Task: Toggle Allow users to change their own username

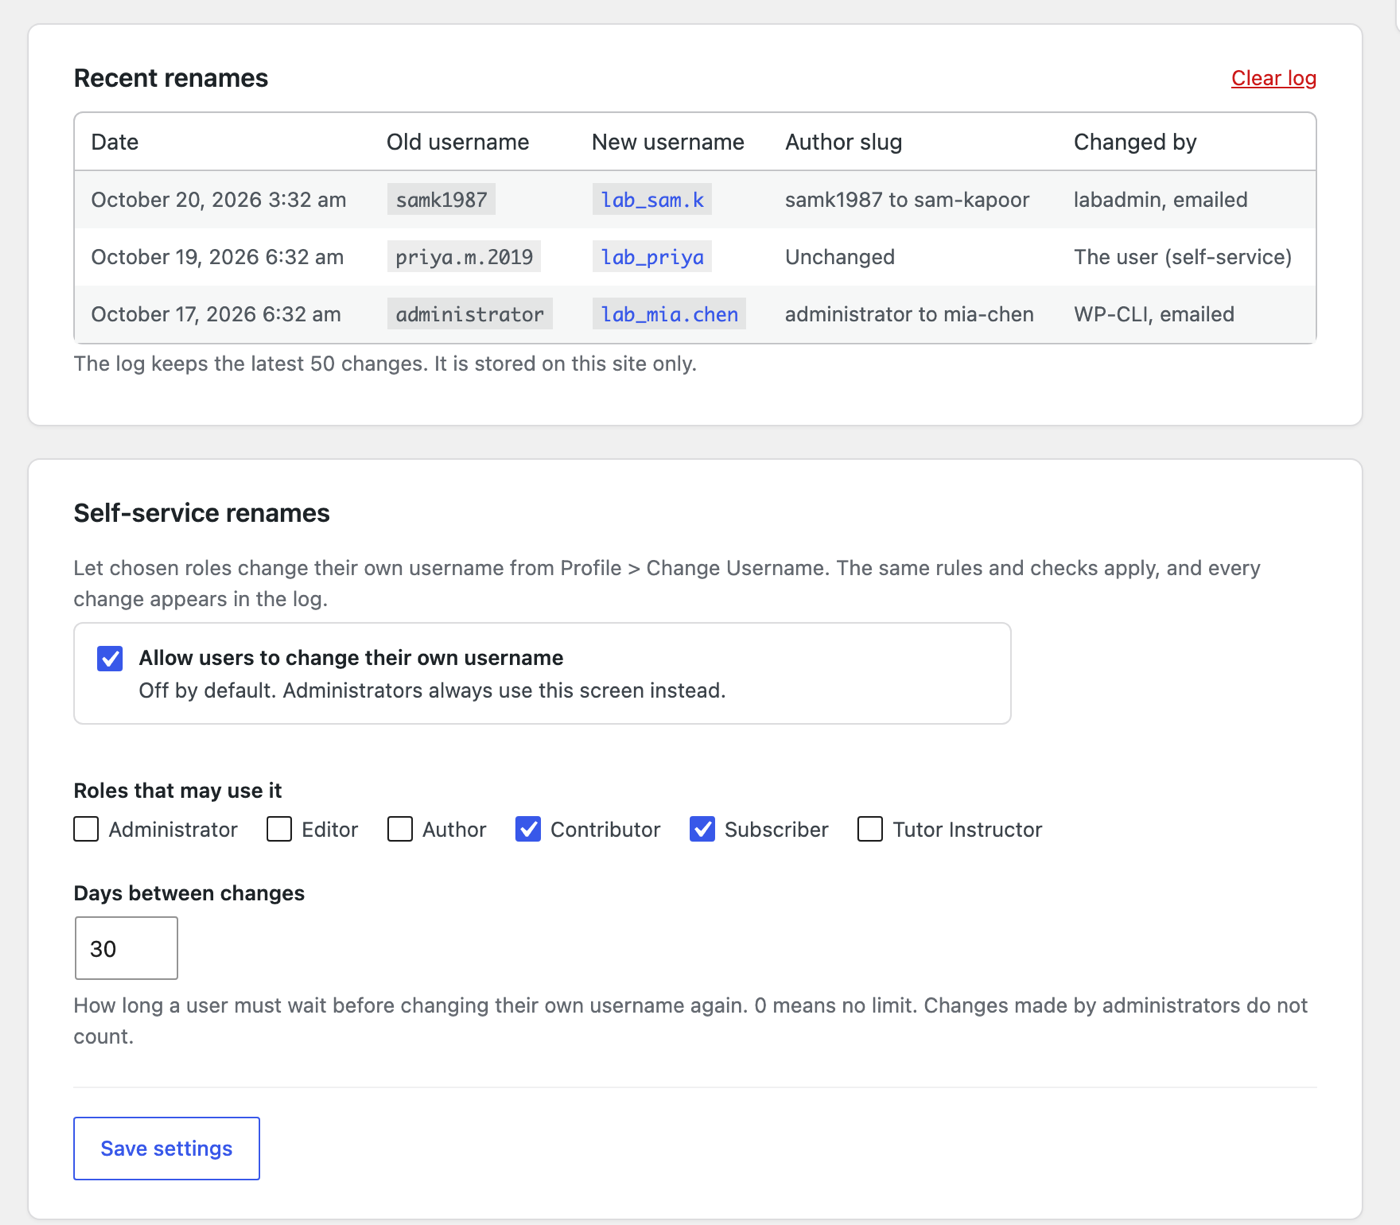Action: [x=110, y=658]
